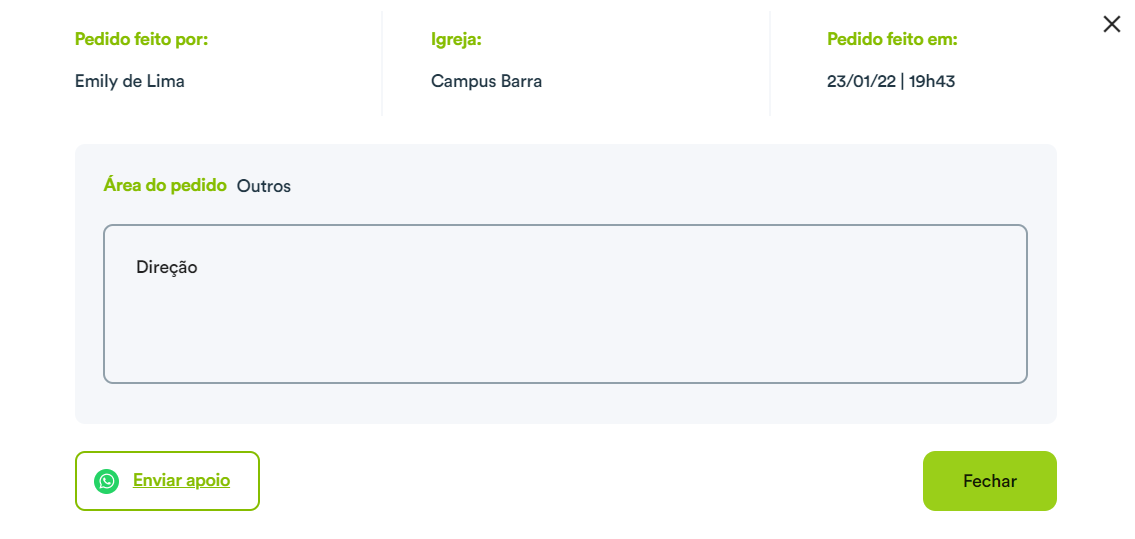Select the Pedido feito por heading
Screen dimensions: 1135x539
pyautogui.click(x=141, y=39)
